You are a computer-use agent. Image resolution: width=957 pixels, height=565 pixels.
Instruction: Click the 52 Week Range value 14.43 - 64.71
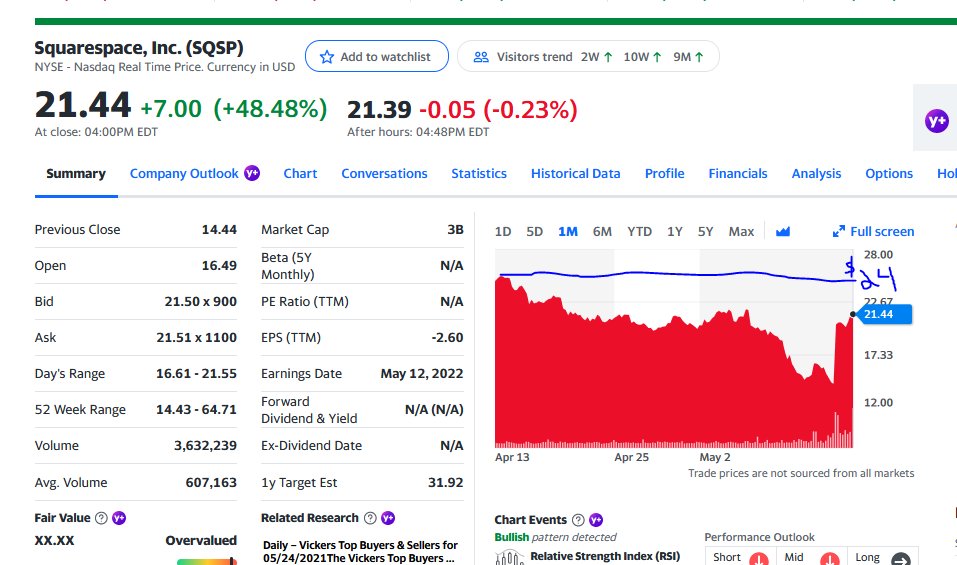(x=197, y=409)
